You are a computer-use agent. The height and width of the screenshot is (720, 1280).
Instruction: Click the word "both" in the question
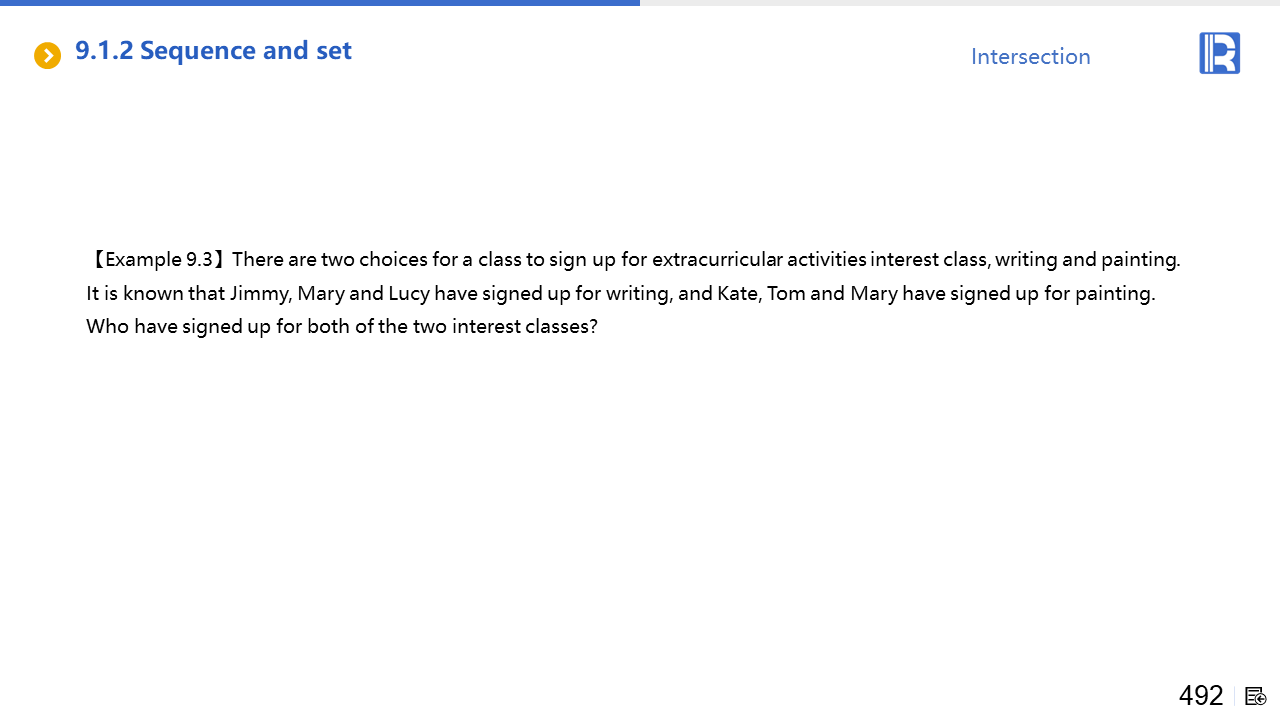point(327,327)
